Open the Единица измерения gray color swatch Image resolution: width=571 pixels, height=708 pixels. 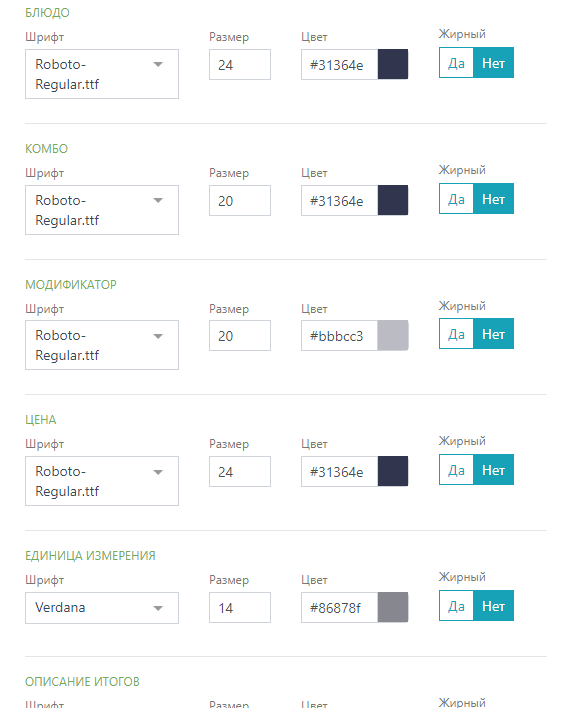(393, 607)
